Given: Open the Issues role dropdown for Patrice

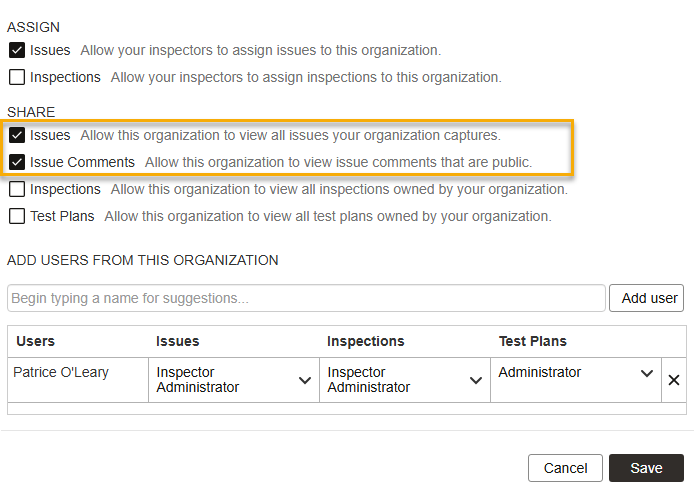Looking at the screenshot, I should point(233,380).
